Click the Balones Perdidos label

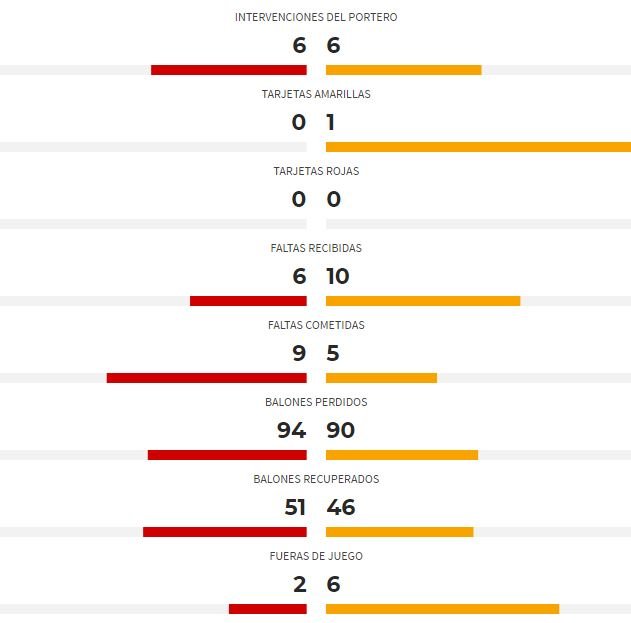(x=316, y=402)
